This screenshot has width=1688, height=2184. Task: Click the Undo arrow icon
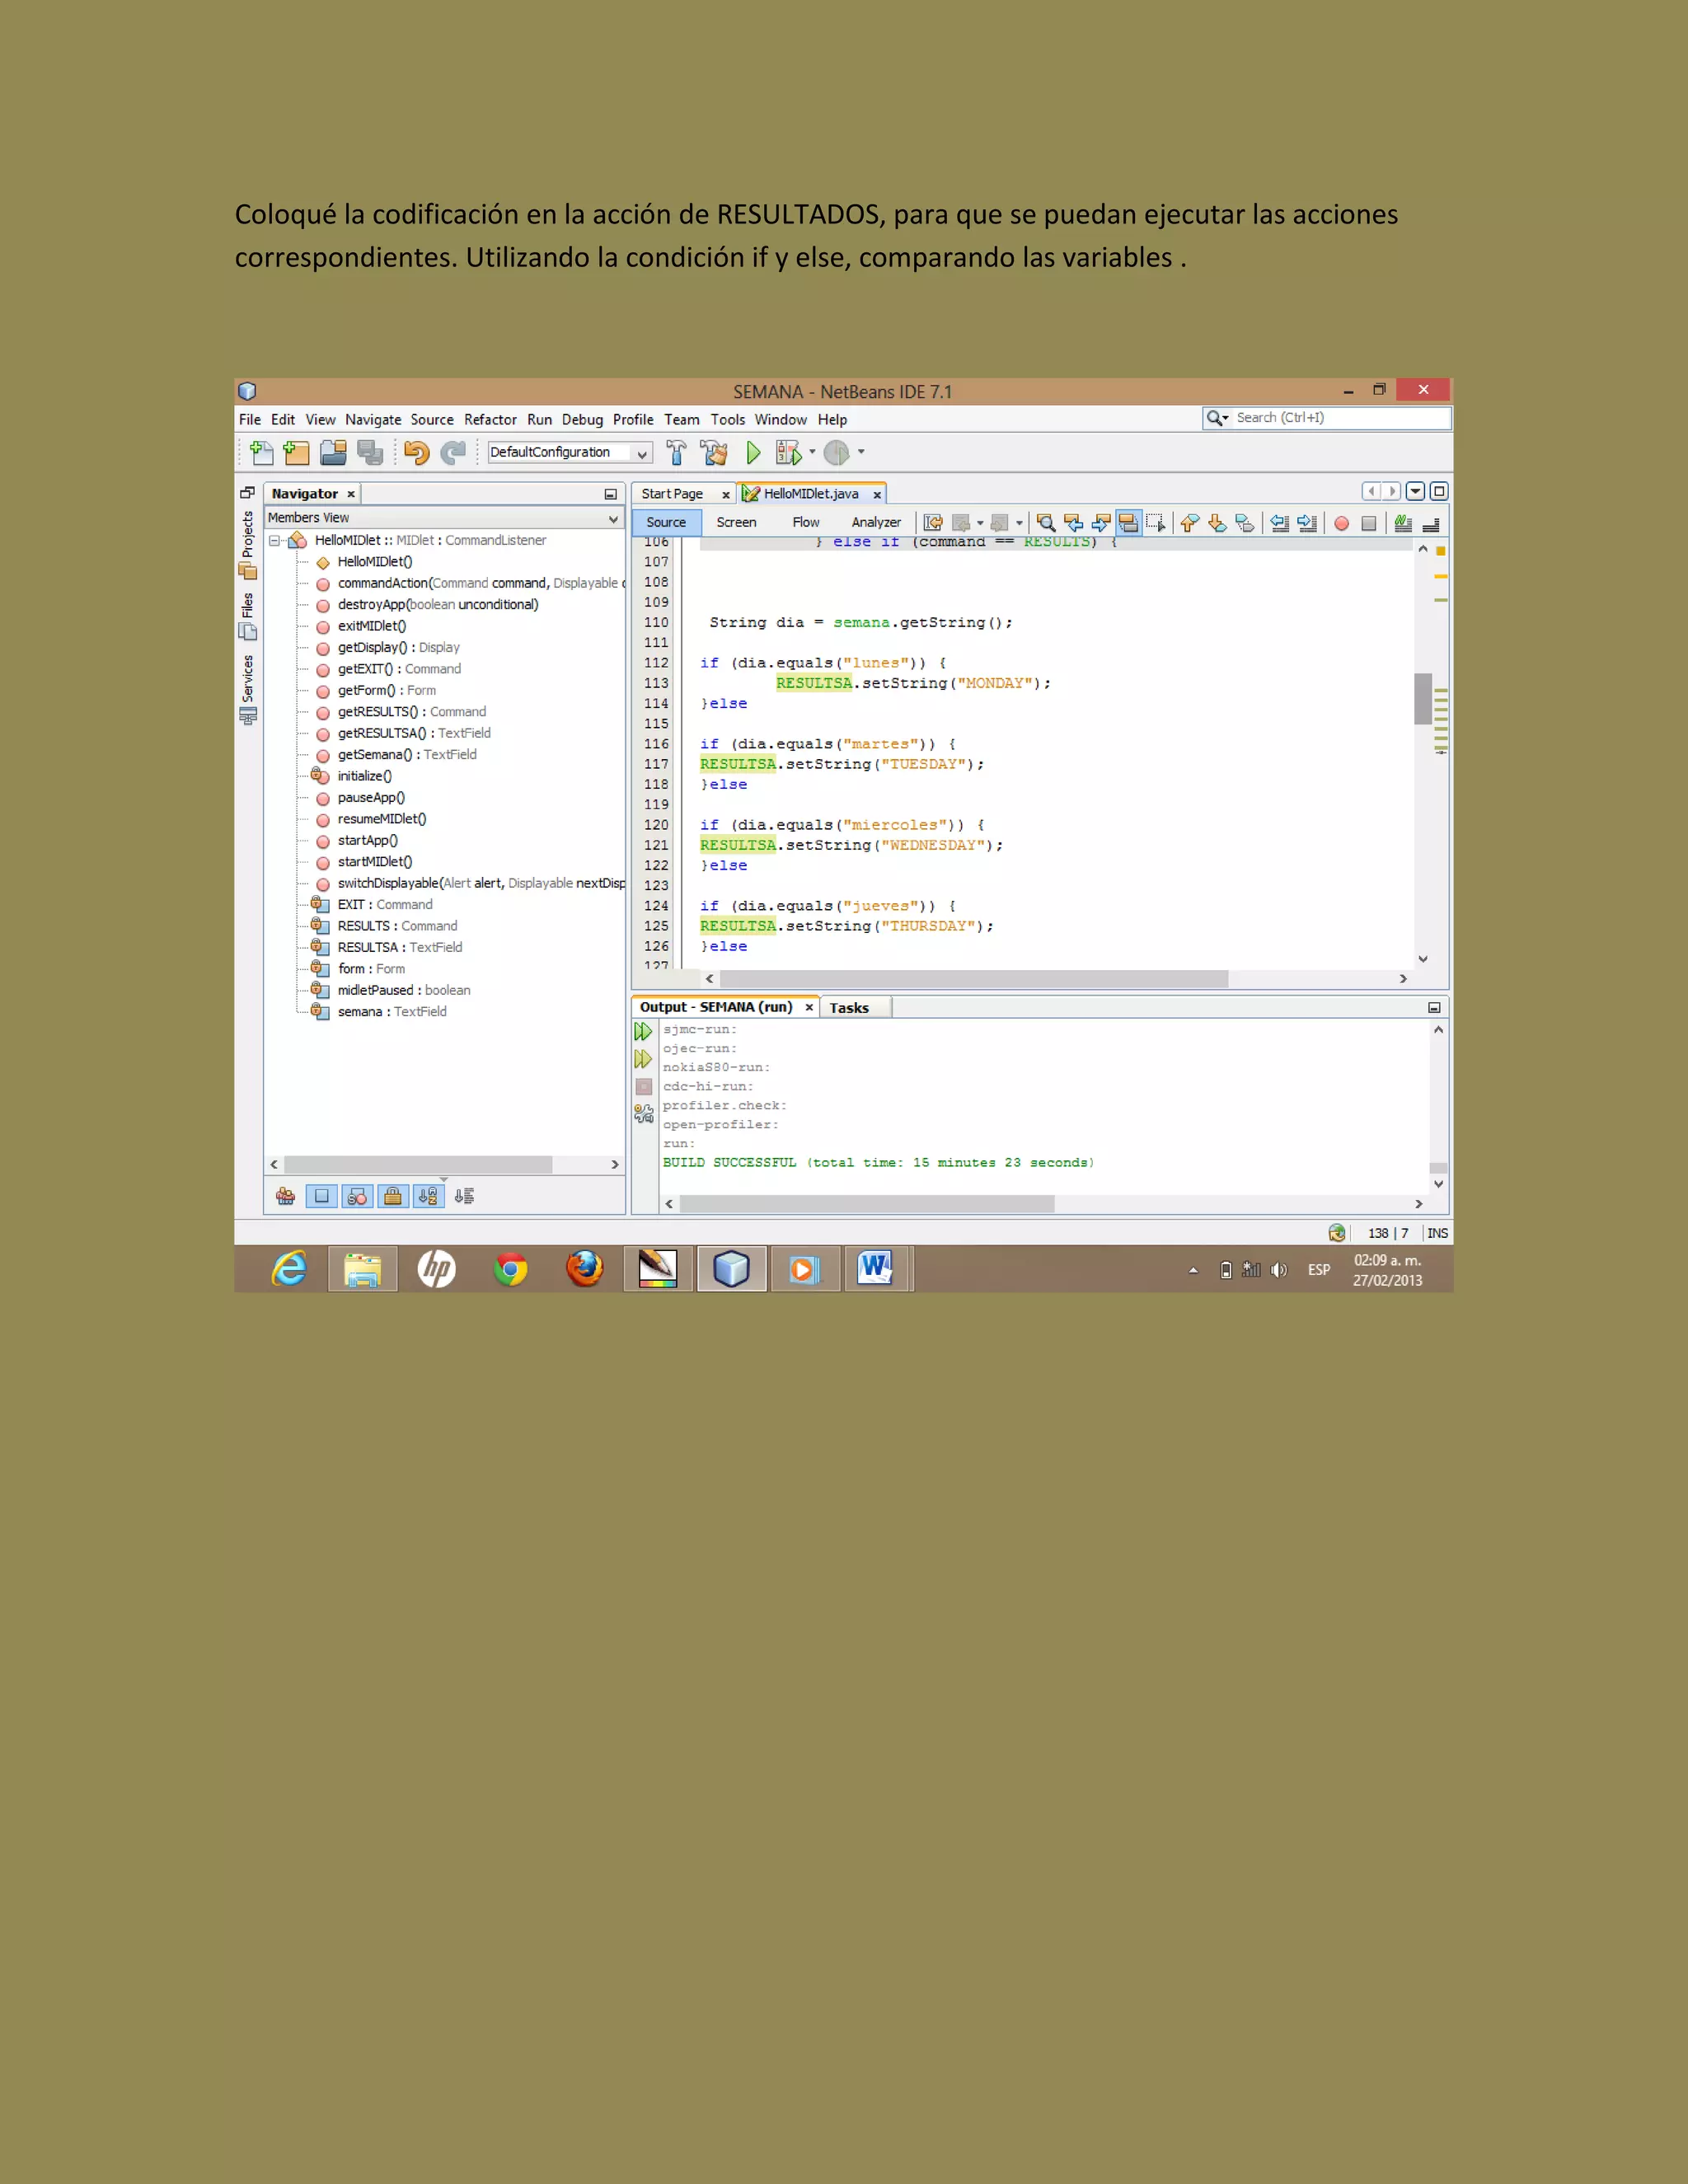416,453
